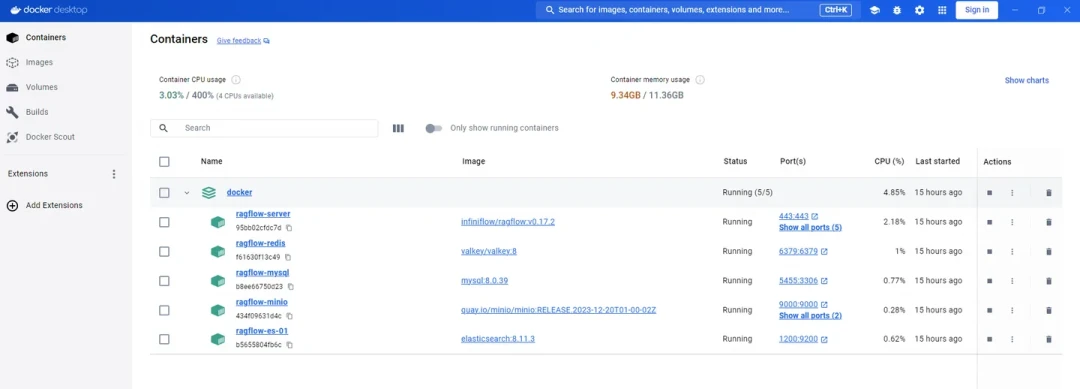Open Settings gear icon in header

919,10
